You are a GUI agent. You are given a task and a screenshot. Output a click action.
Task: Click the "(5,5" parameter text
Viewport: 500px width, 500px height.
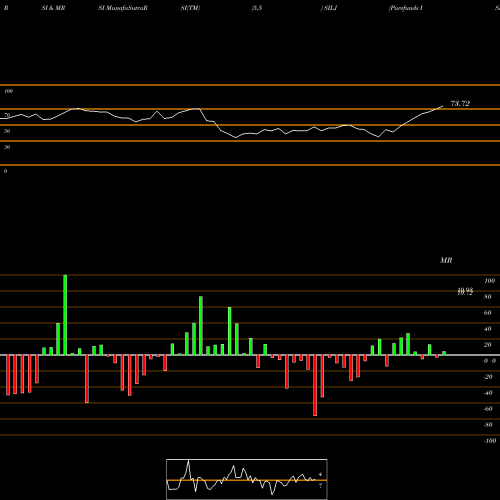pos(257,8)
